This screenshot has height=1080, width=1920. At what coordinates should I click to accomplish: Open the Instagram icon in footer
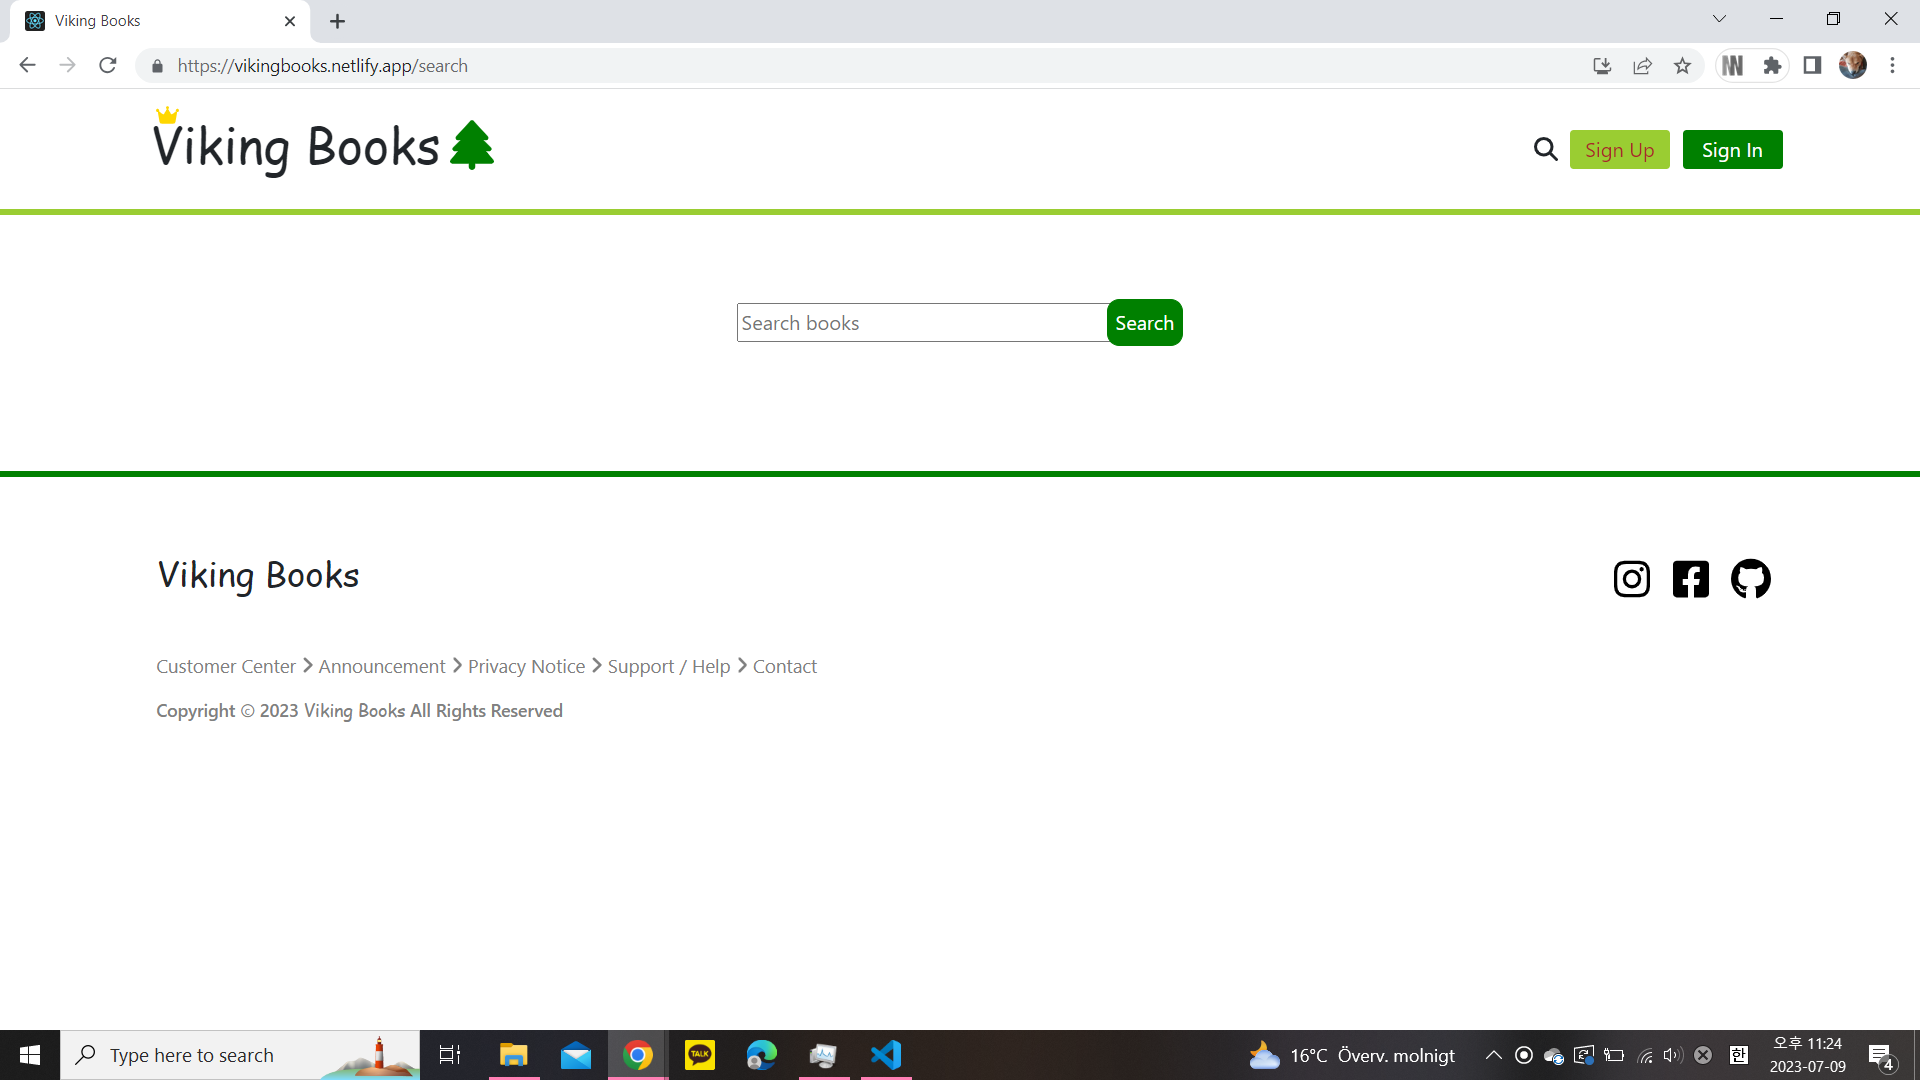(x=1631, y=579)
